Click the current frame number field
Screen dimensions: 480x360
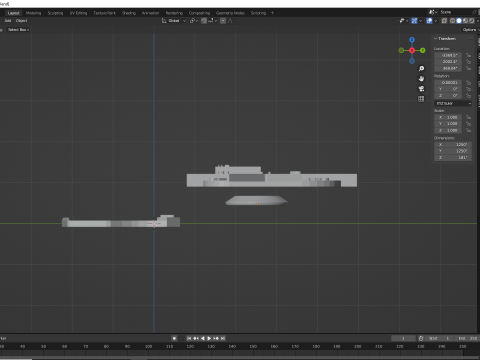click(x=403, y=338)
